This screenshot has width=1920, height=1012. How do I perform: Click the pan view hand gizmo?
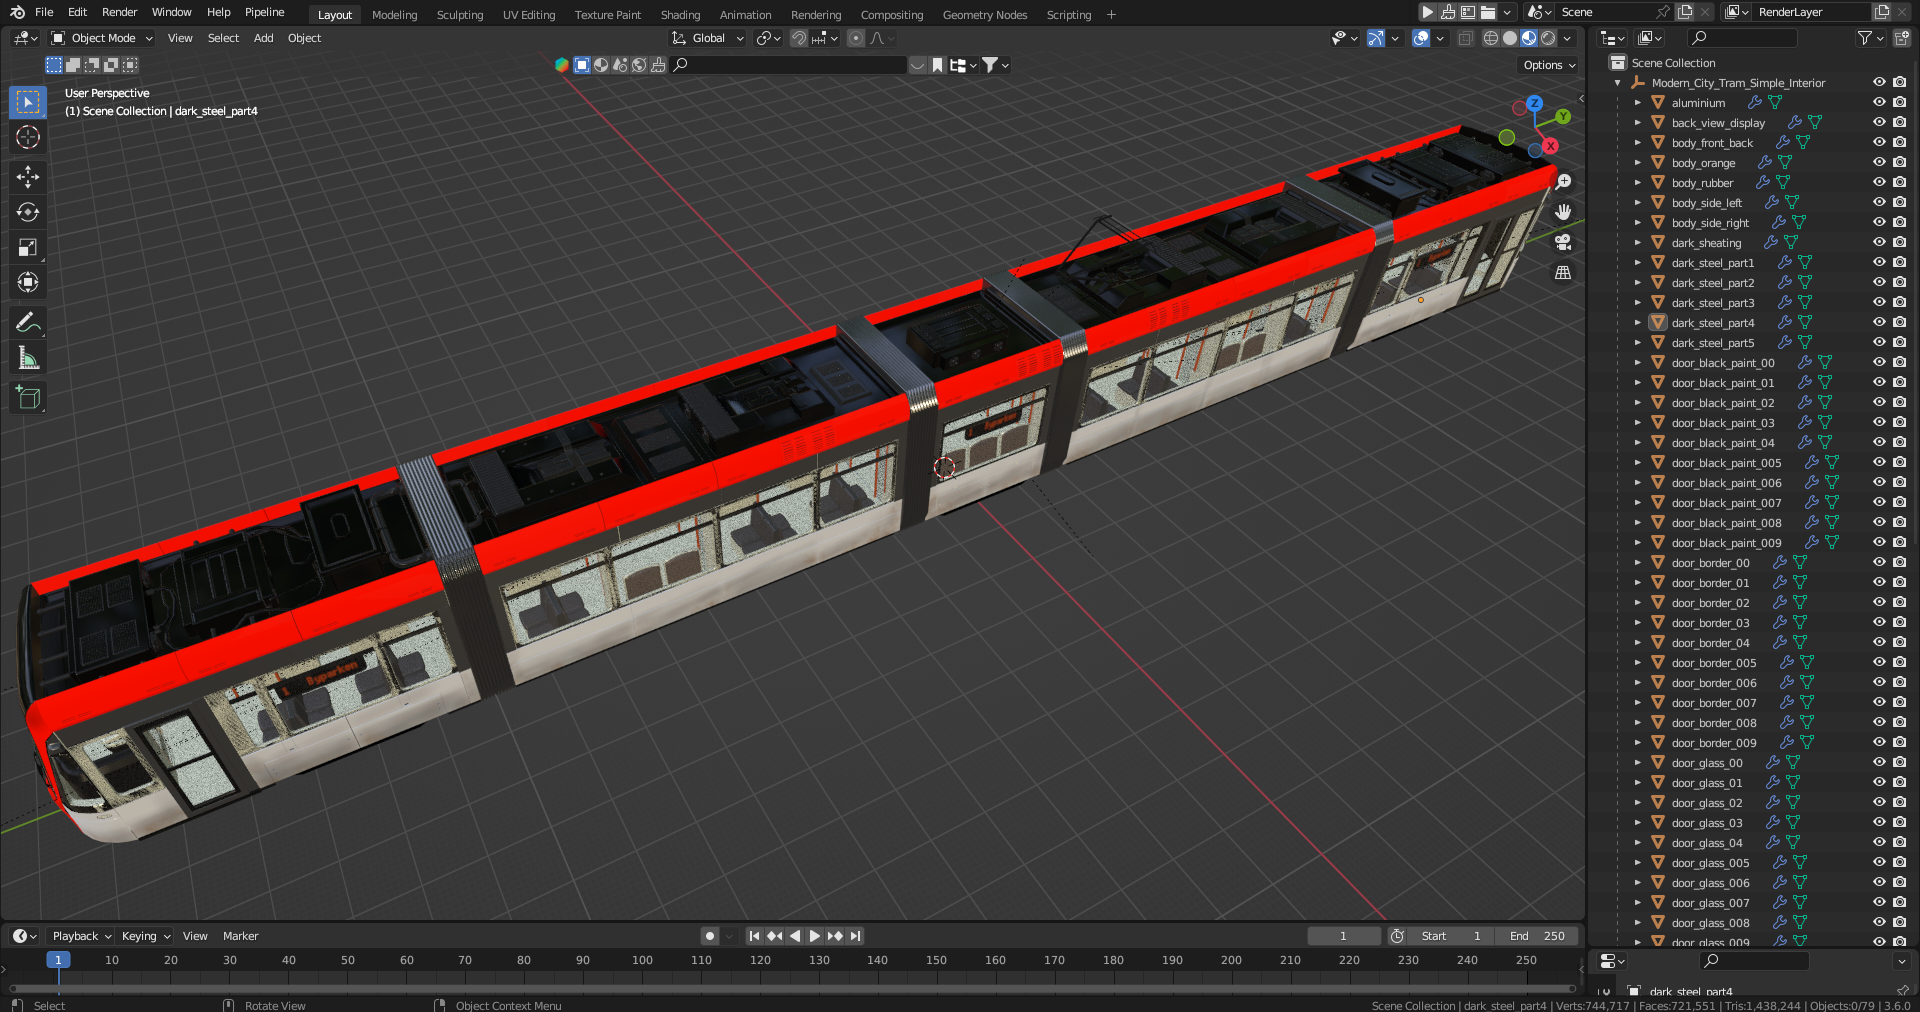(1563, 212)
